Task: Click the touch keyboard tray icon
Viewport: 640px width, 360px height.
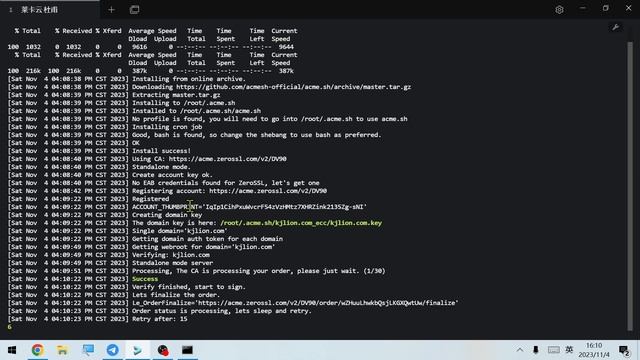Action: point(553,350)
